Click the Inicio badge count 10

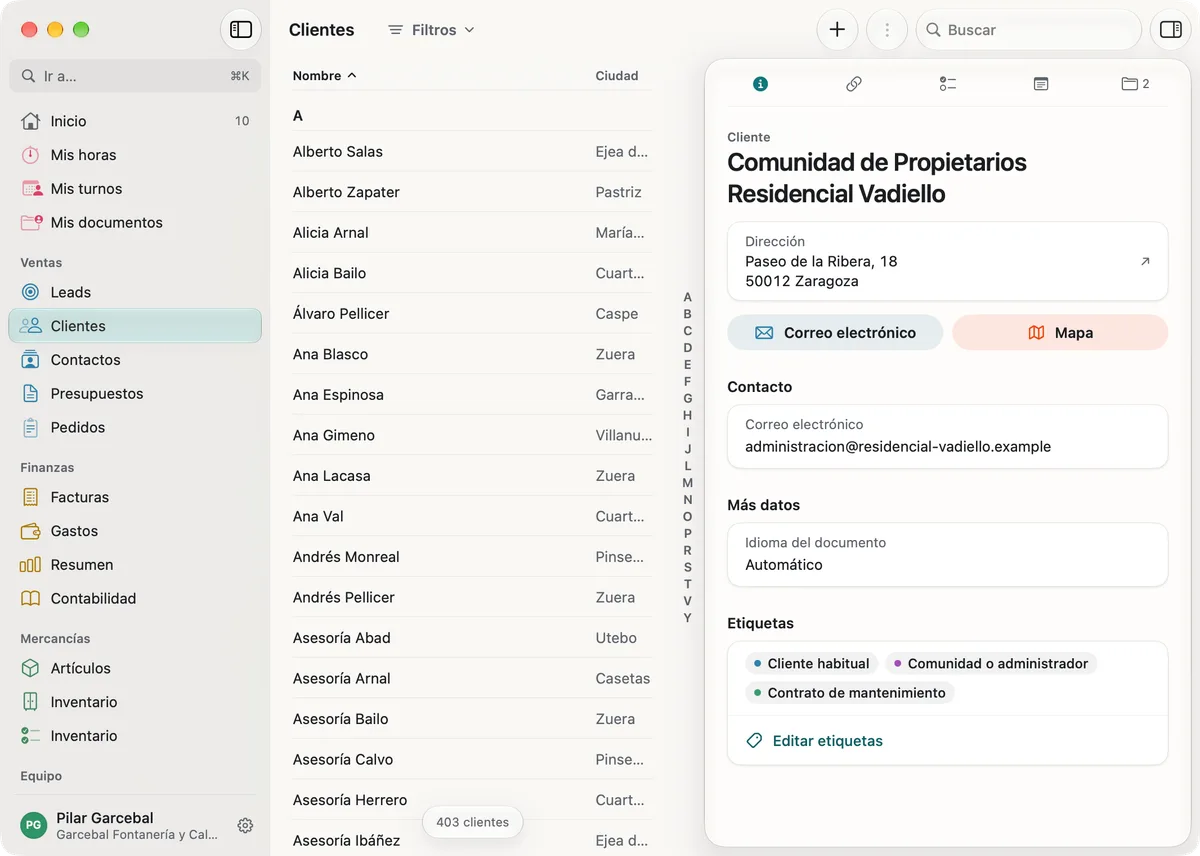[242, 121]
